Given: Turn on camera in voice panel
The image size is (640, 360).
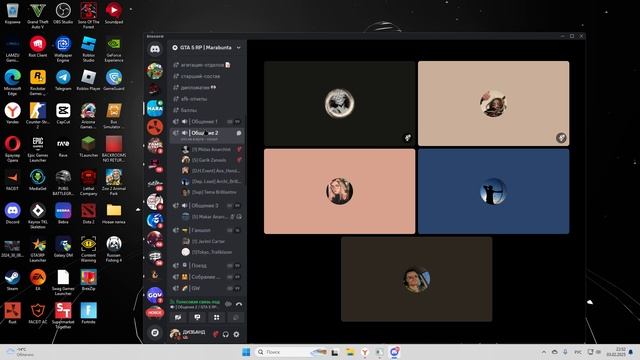Looking at the screenshot, I should coord(178,318).
